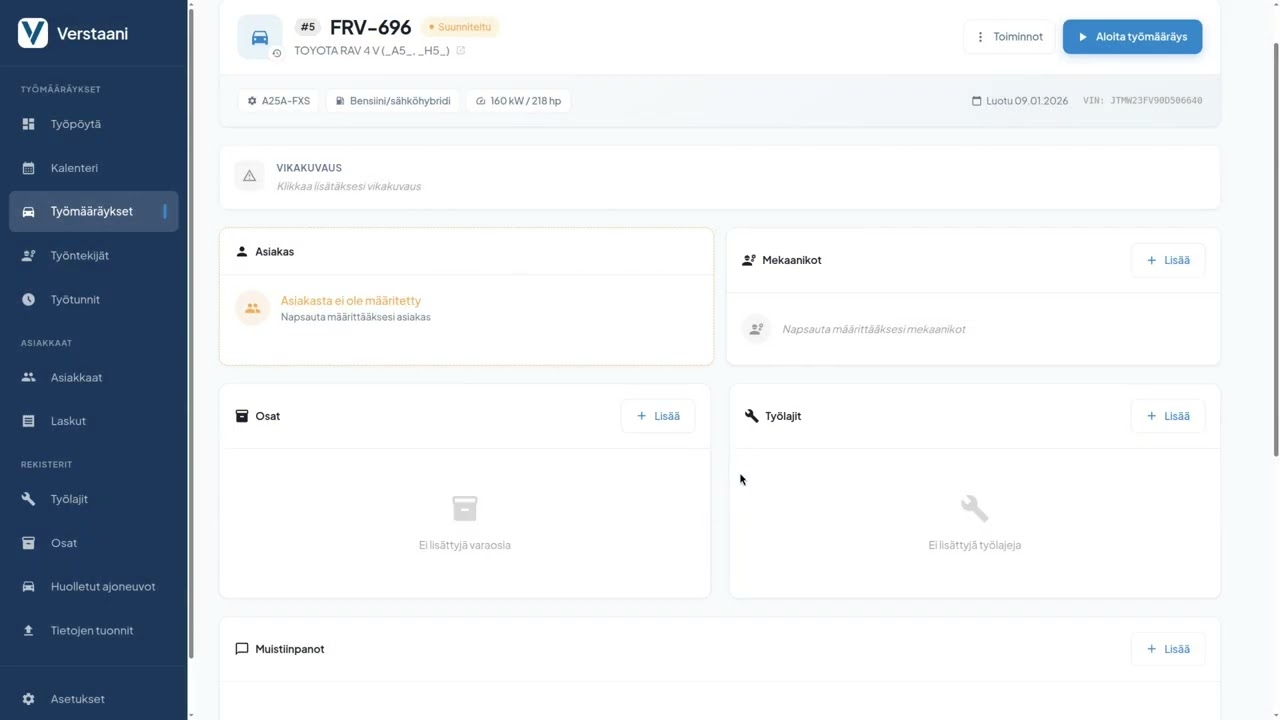Add mechanic using Mekaanikot Lisää button
This screenshot has height=720, width=1280.
click(1168, 260)
